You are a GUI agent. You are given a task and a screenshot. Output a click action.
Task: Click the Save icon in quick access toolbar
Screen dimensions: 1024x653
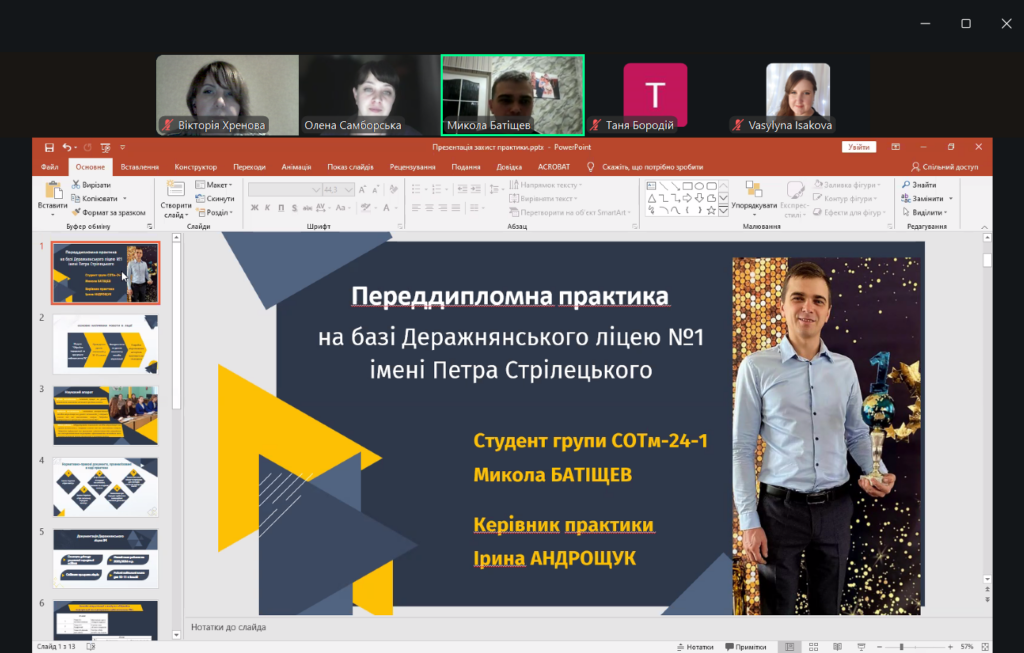pos(51,147)
